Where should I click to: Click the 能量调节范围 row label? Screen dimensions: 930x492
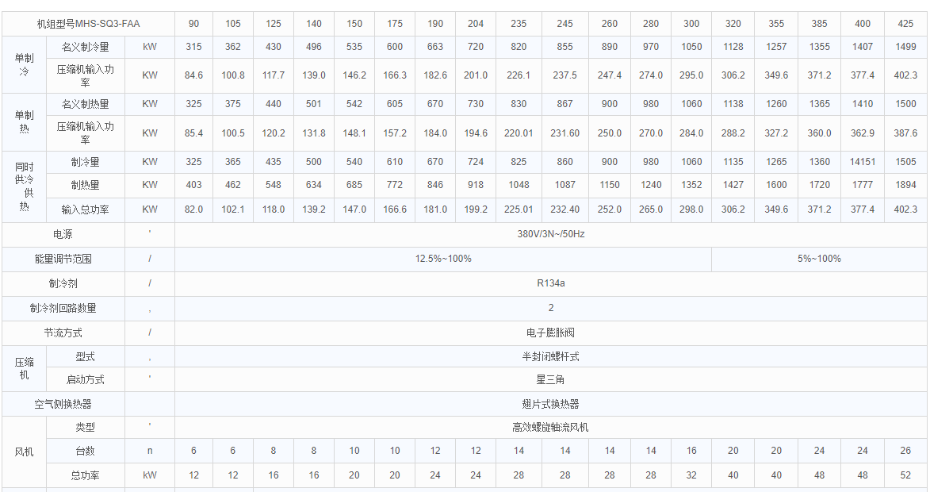point(63,258)
